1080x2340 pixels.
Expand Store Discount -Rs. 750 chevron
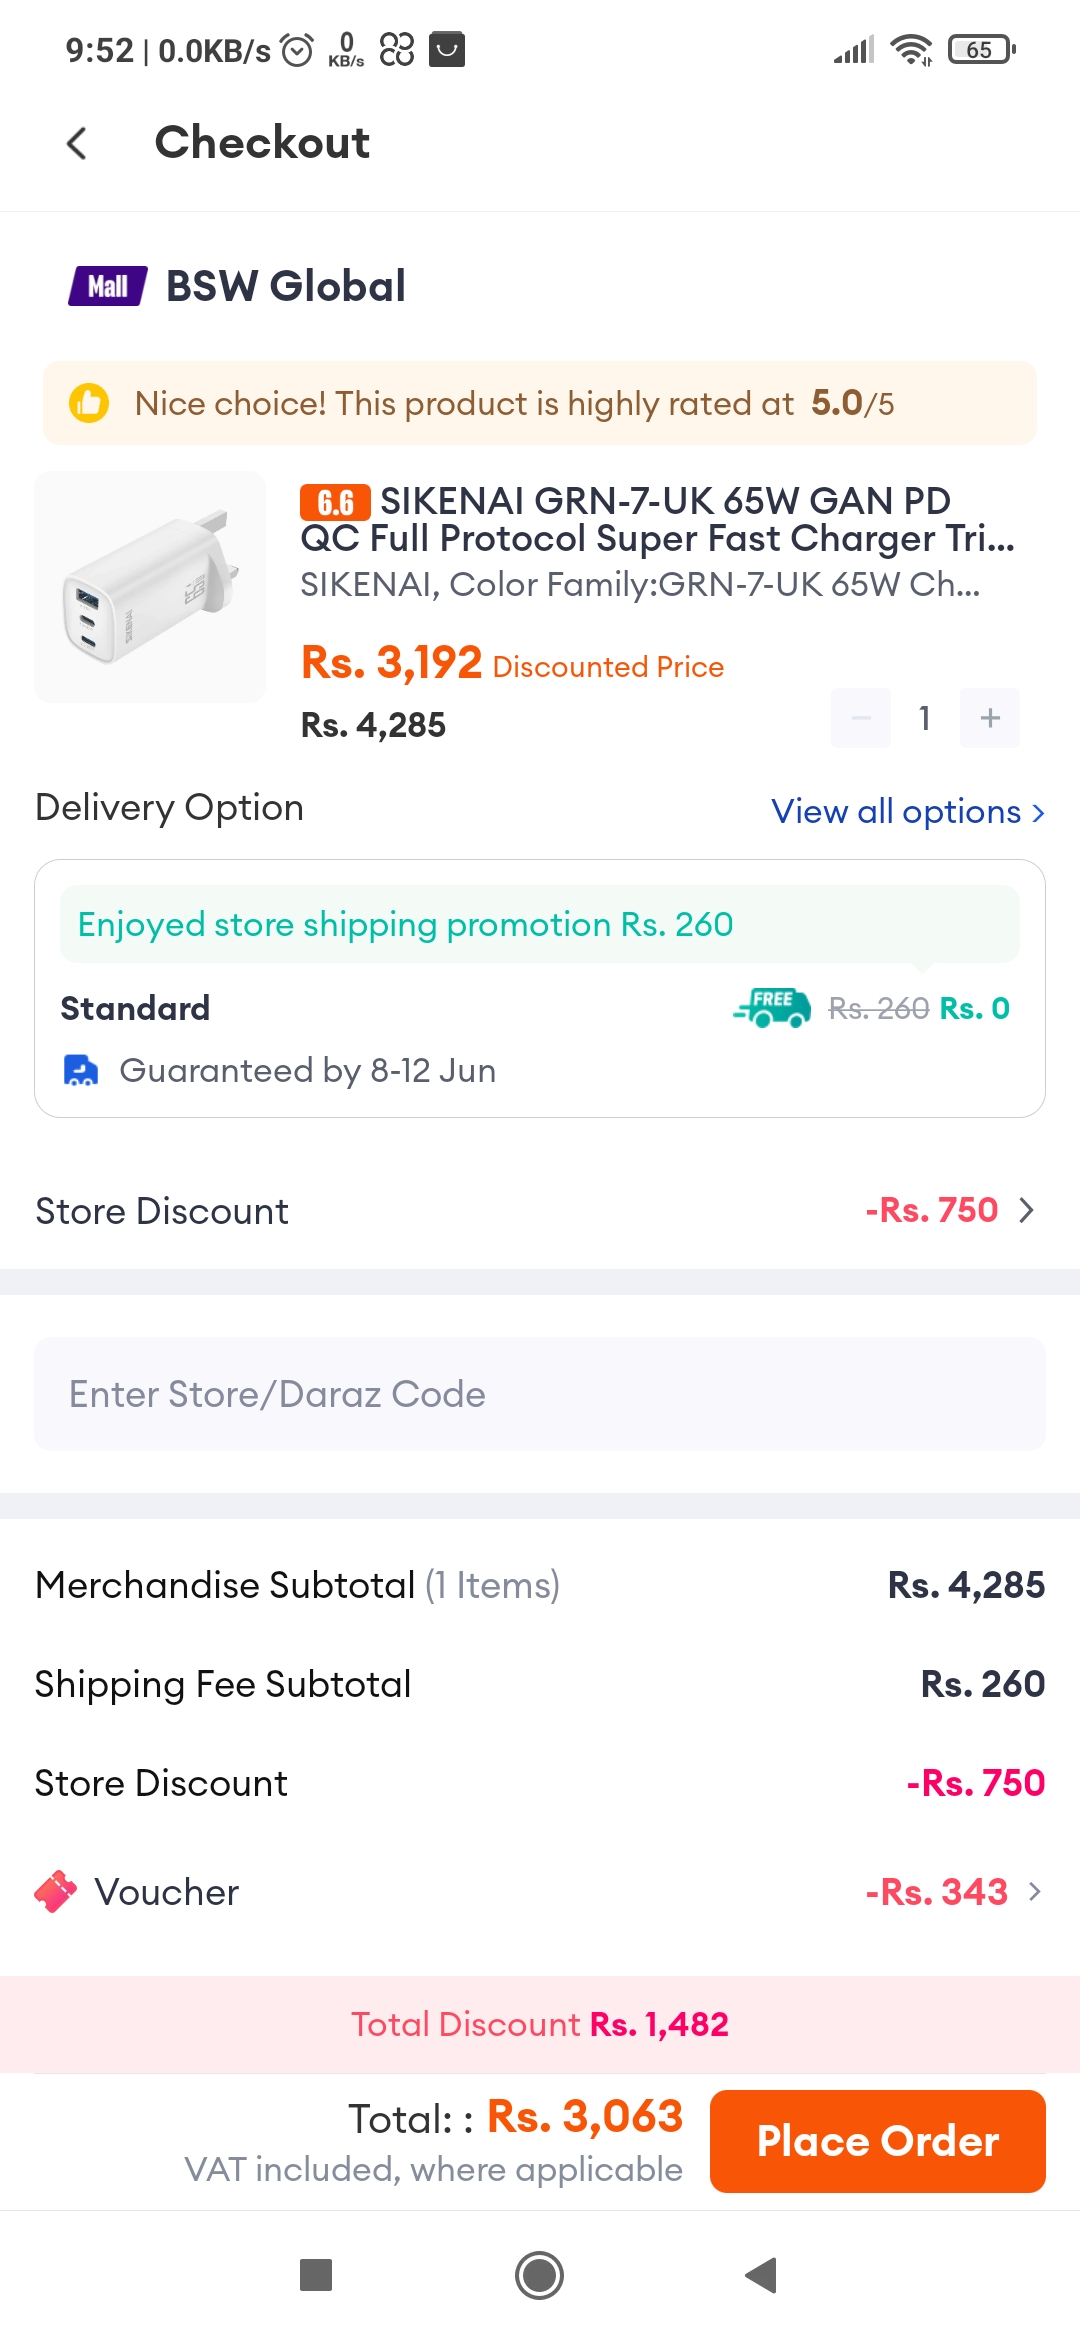click(1026, 1211)
